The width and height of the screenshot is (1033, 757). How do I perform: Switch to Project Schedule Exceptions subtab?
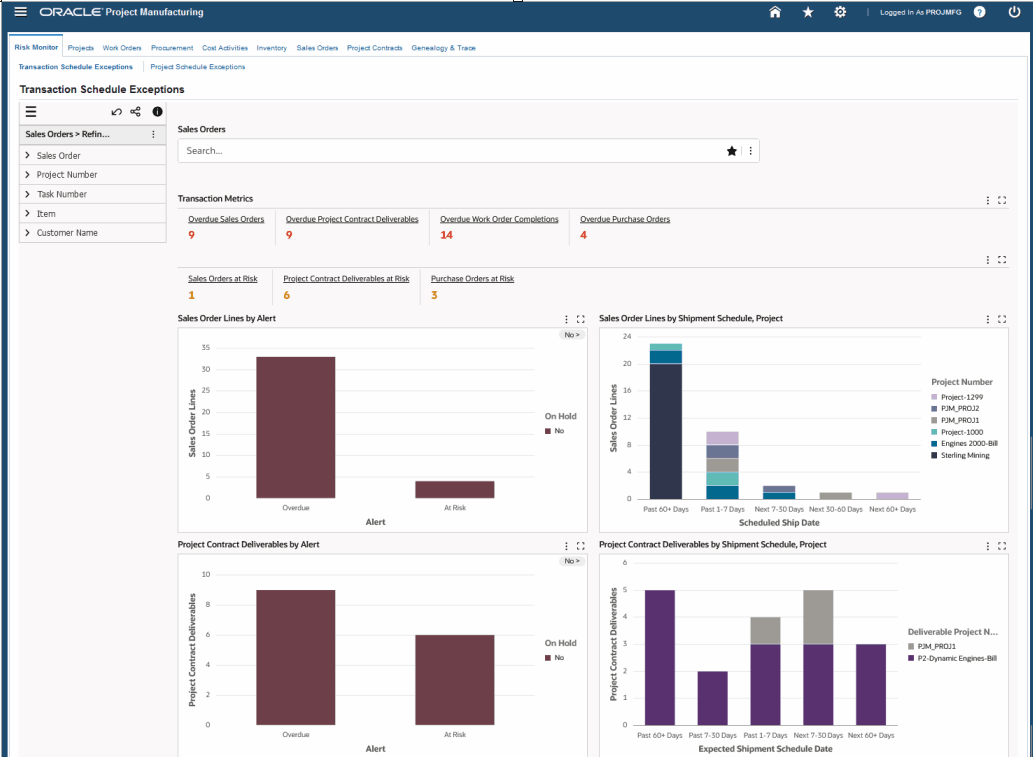[x=198, y=67]
